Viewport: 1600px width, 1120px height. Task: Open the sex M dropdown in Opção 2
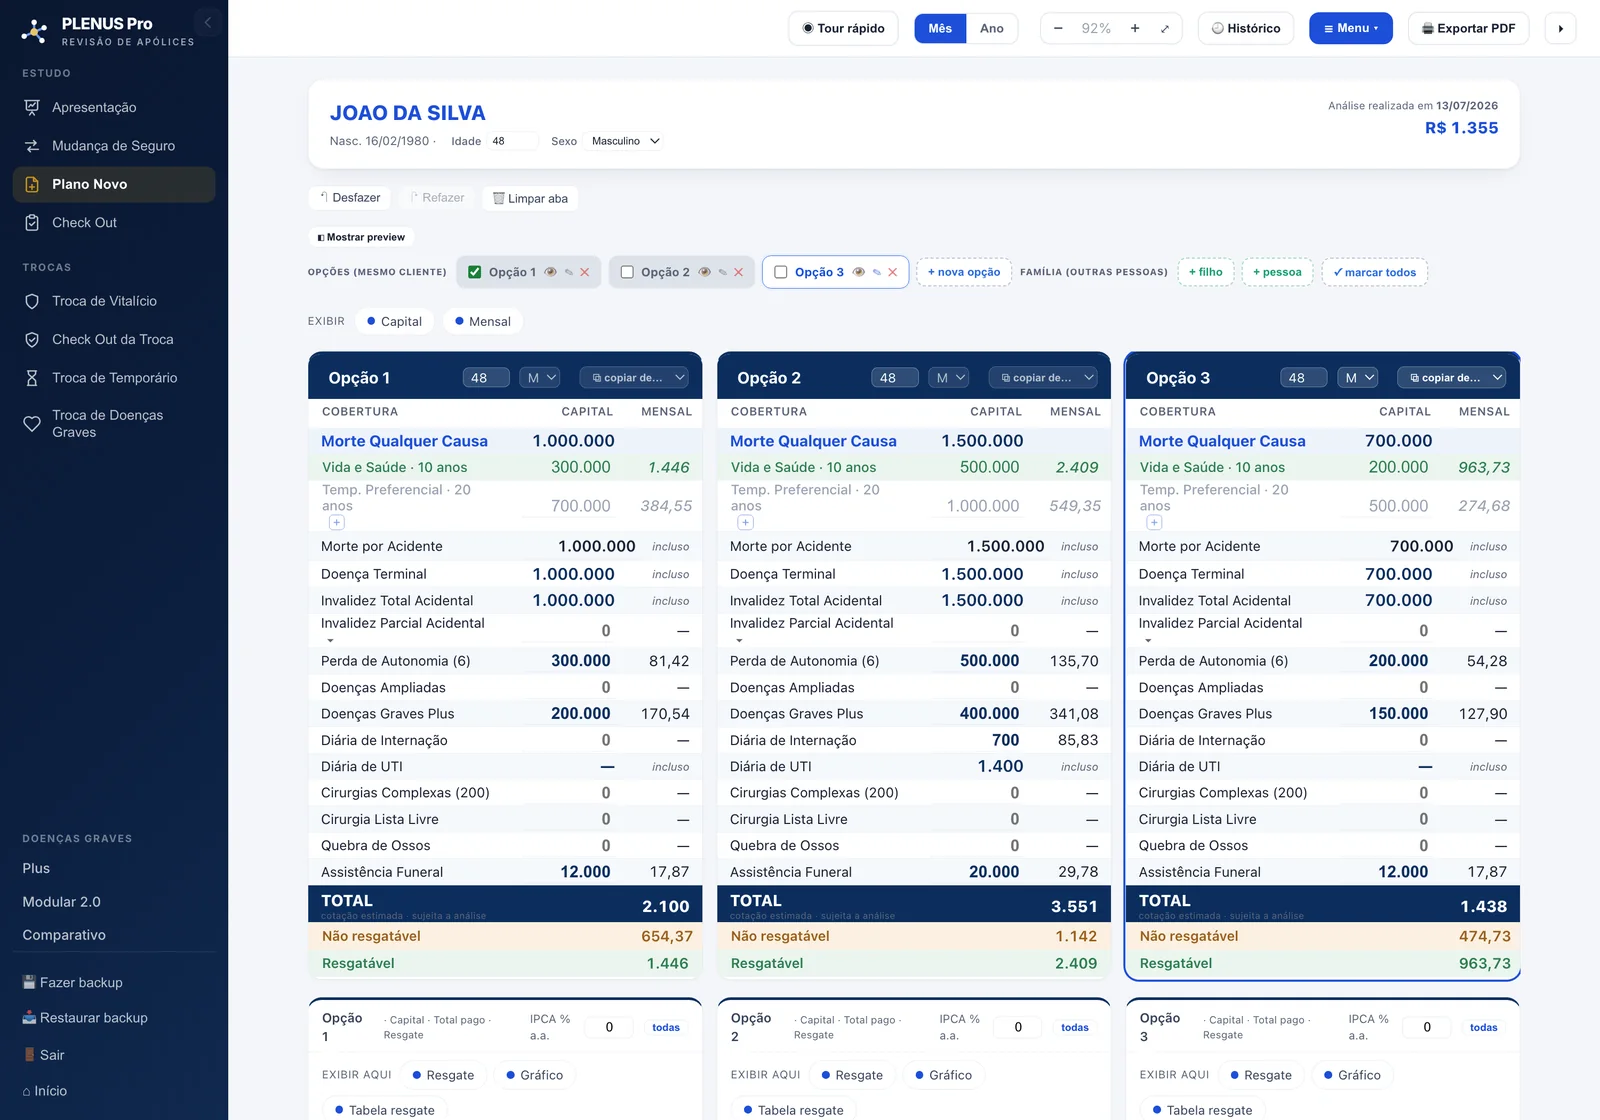[949, 378]
